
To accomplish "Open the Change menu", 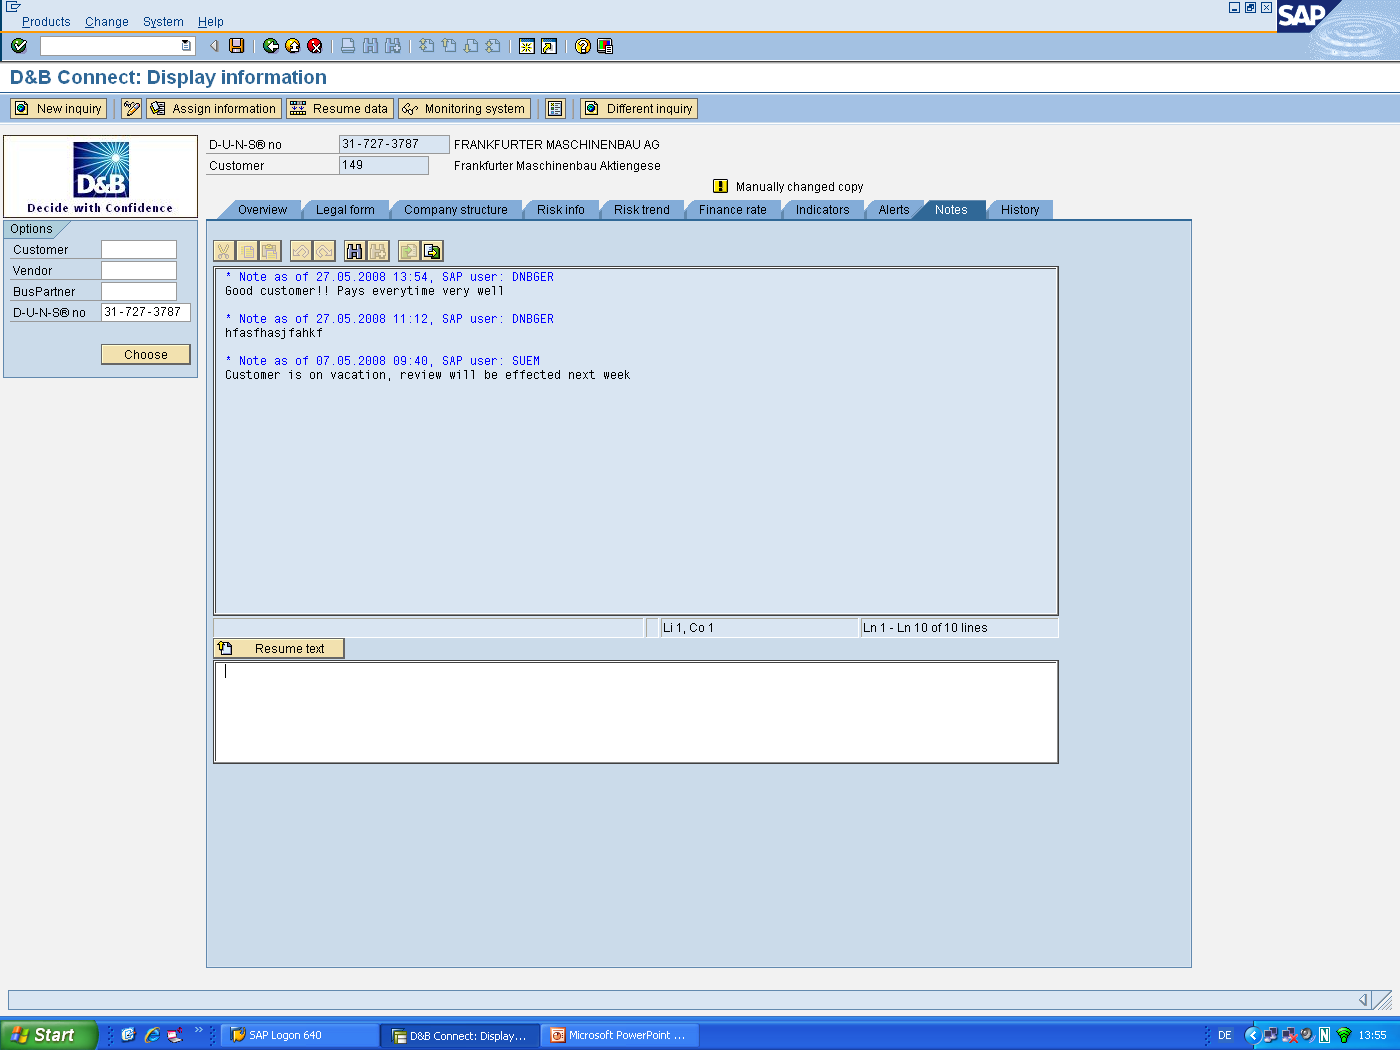I will 107,22.
